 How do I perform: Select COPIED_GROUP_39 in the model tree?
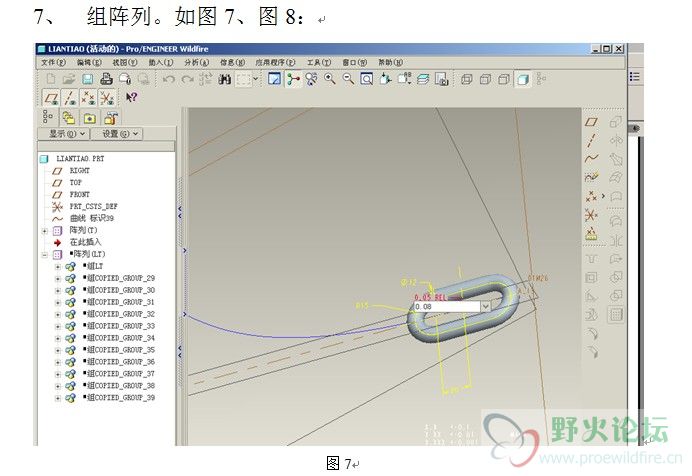(121, 397)
